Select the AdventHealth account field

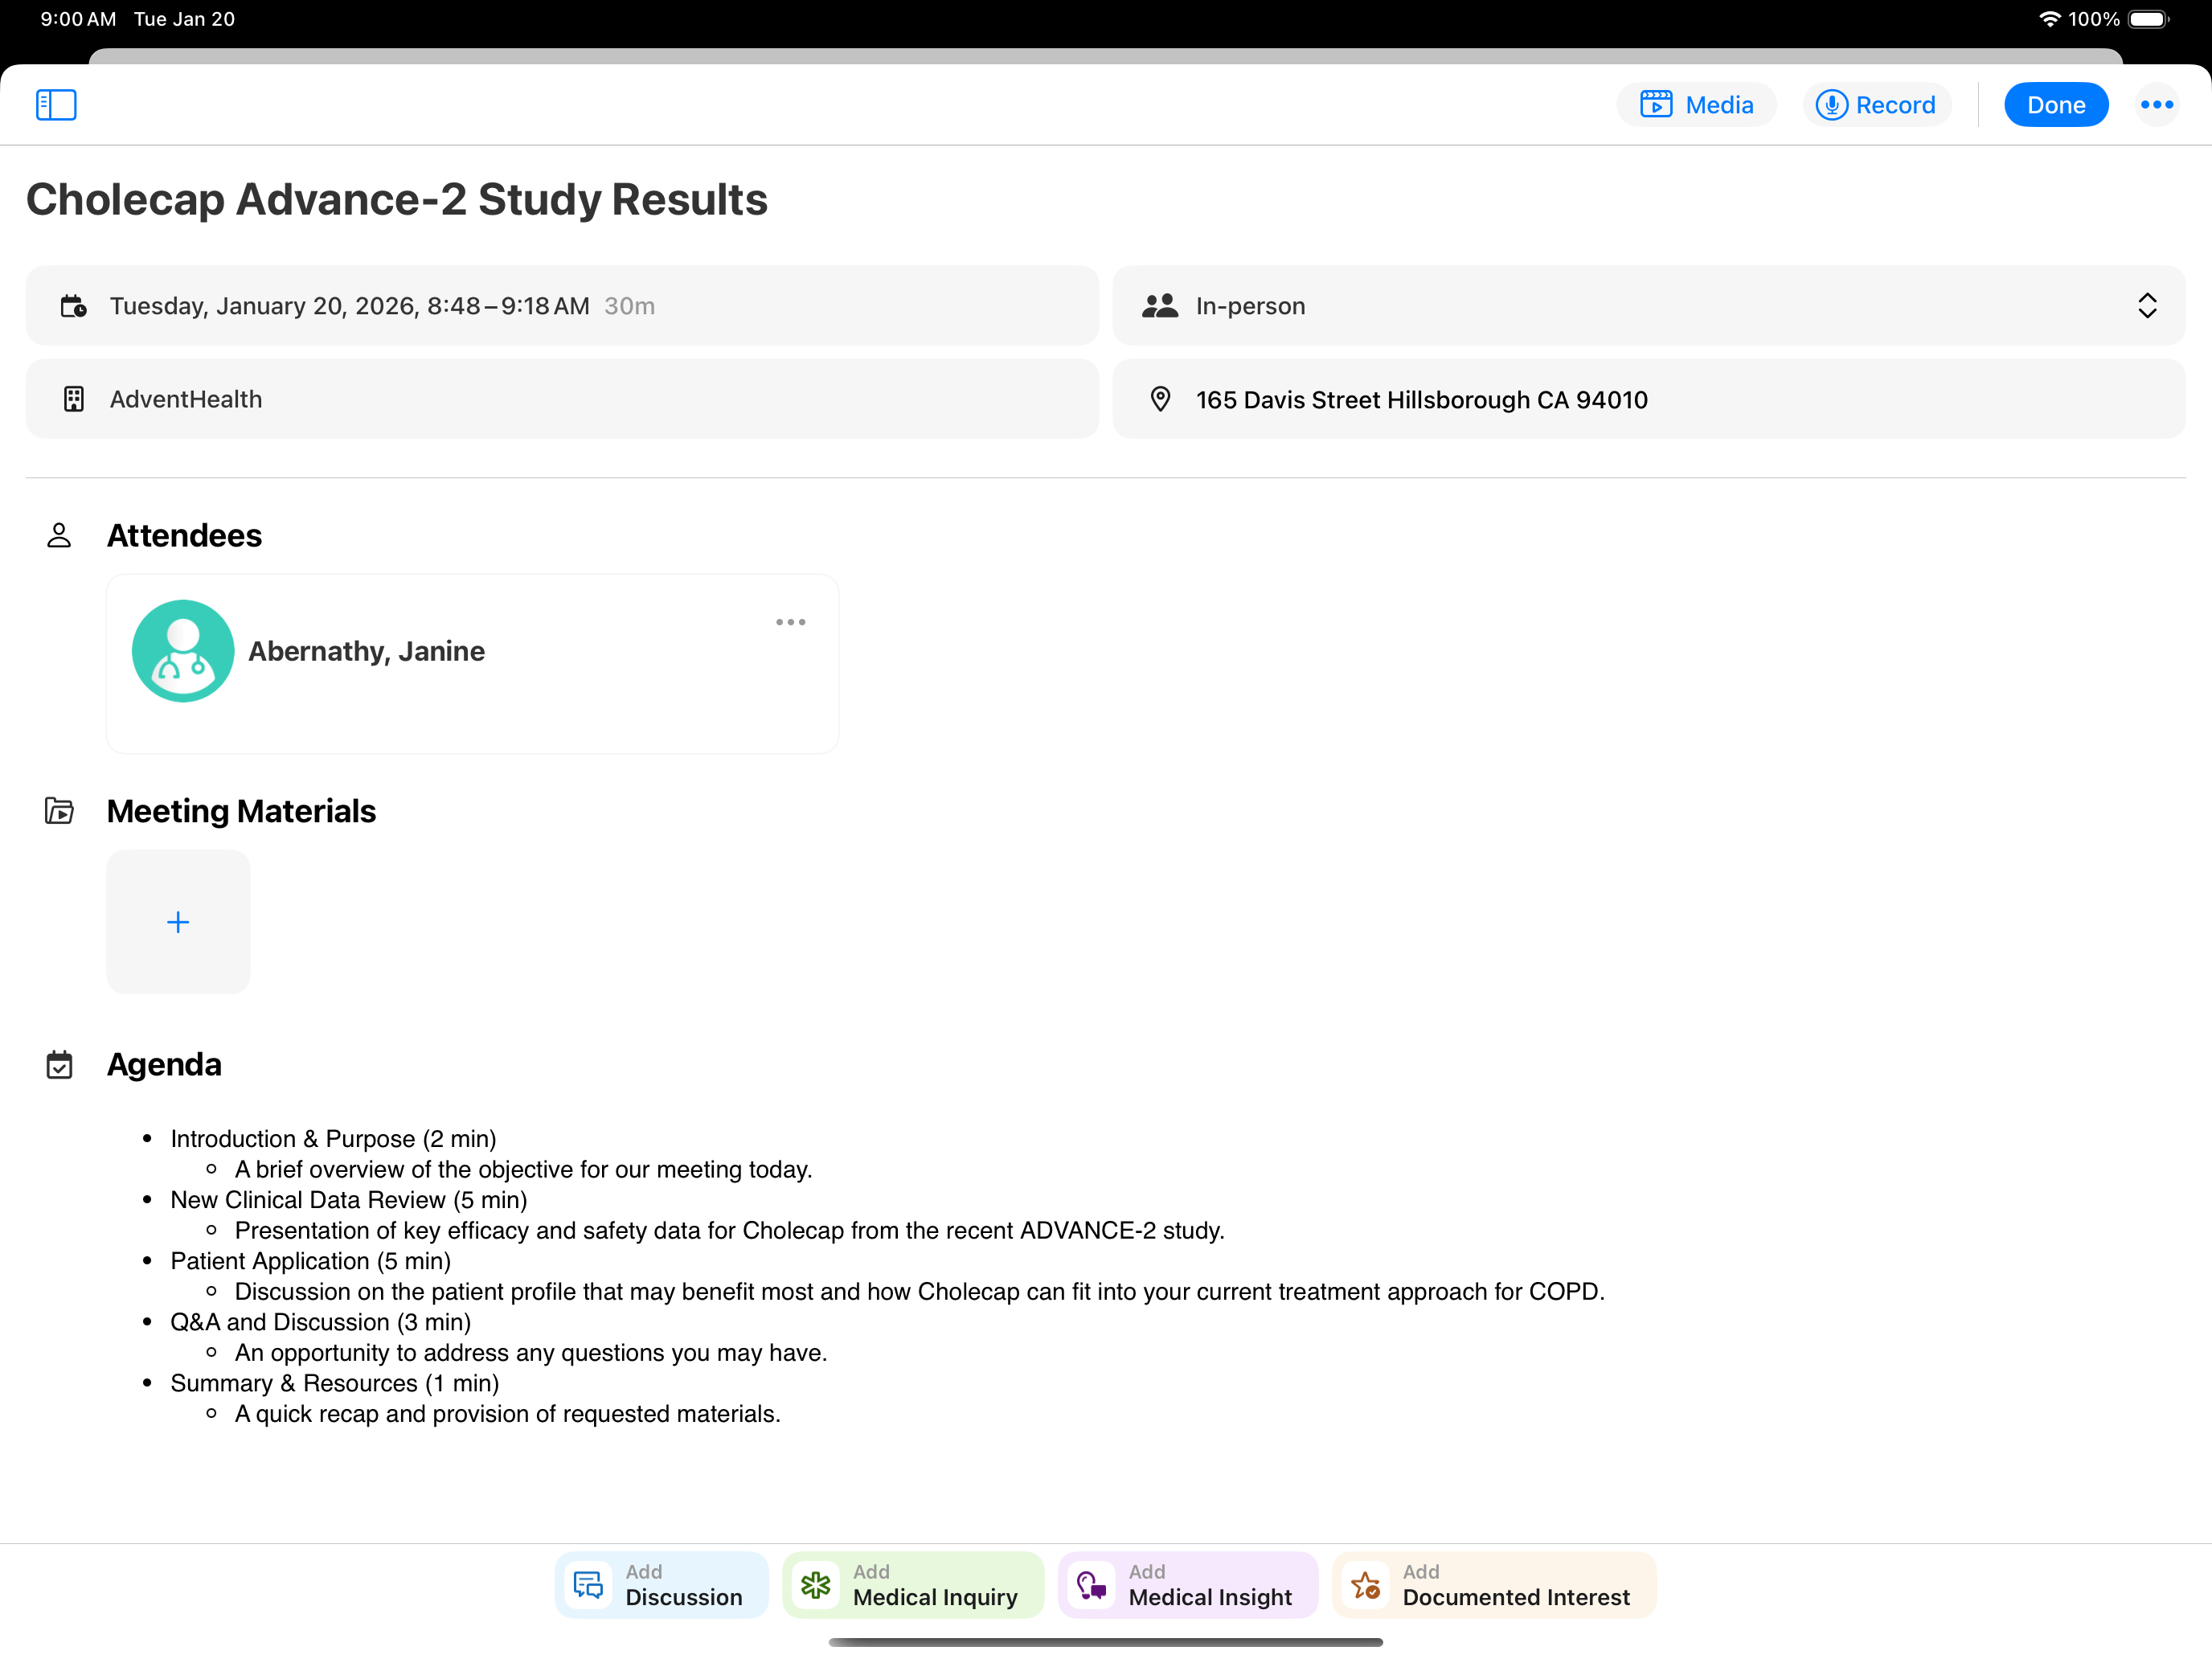pyautogui.click(x=560, y=399)
